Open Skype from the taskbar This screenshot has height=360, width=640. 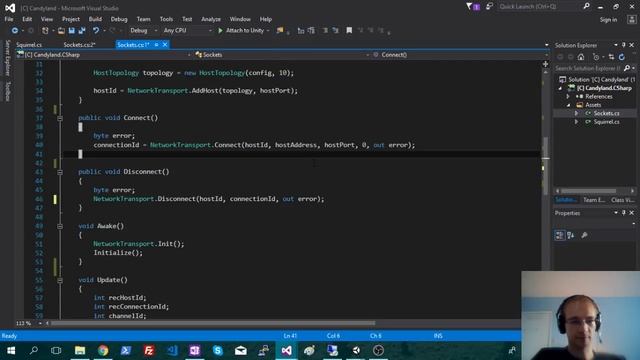pos(218,350)
